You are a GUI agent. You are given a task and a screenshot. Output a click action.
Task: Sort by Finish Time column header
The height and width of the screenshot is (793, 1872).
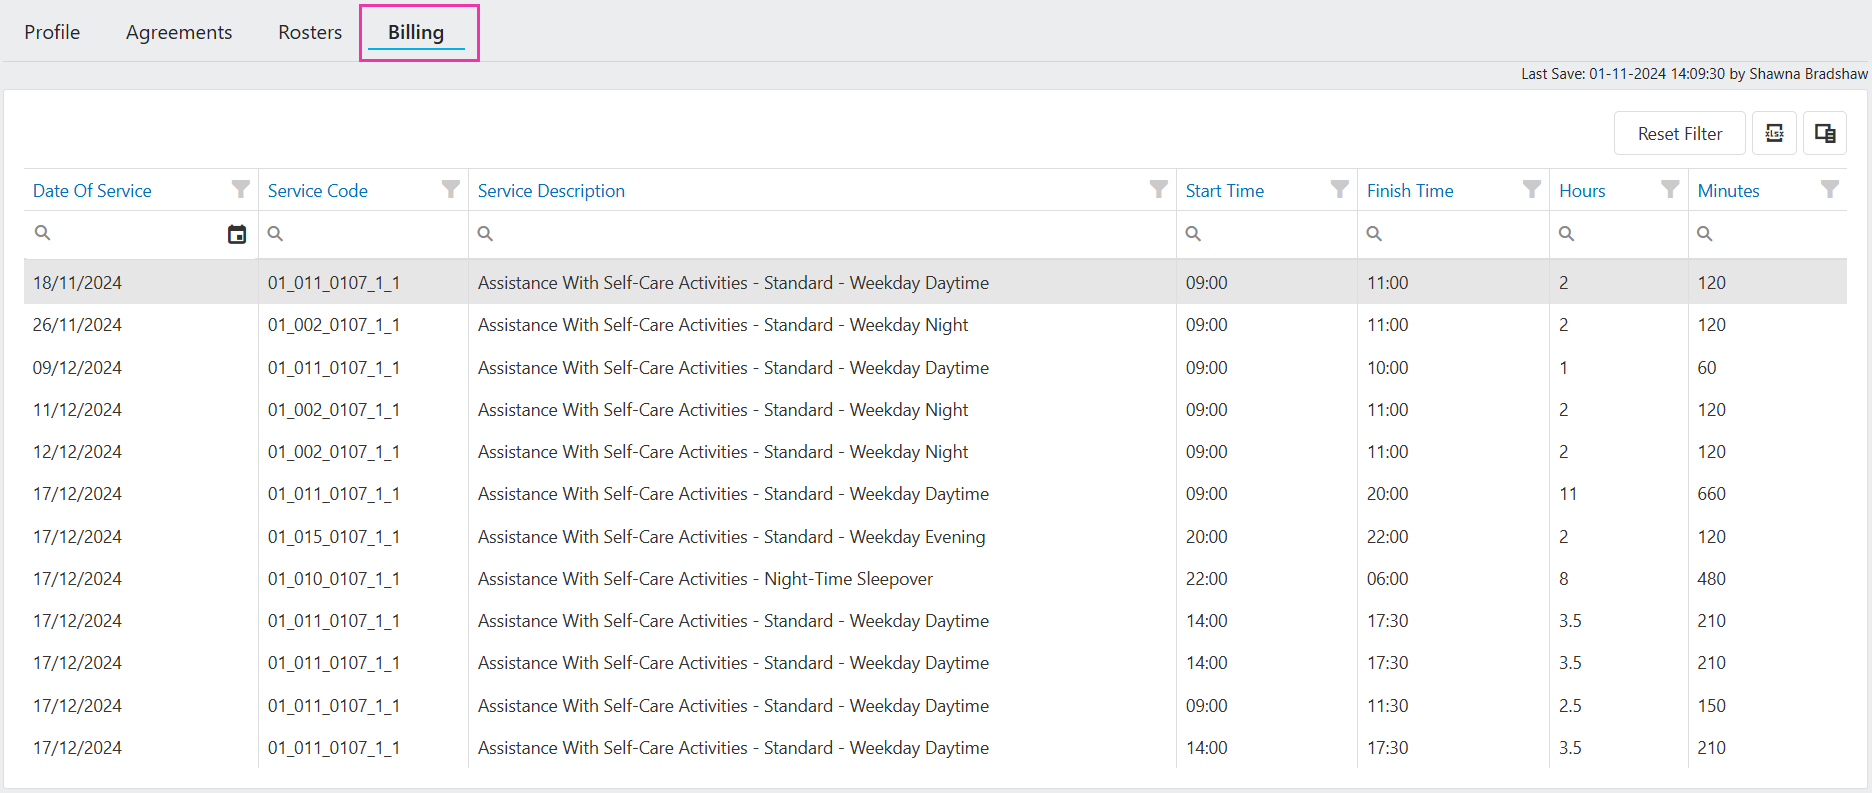click(x=1410, y=190)
